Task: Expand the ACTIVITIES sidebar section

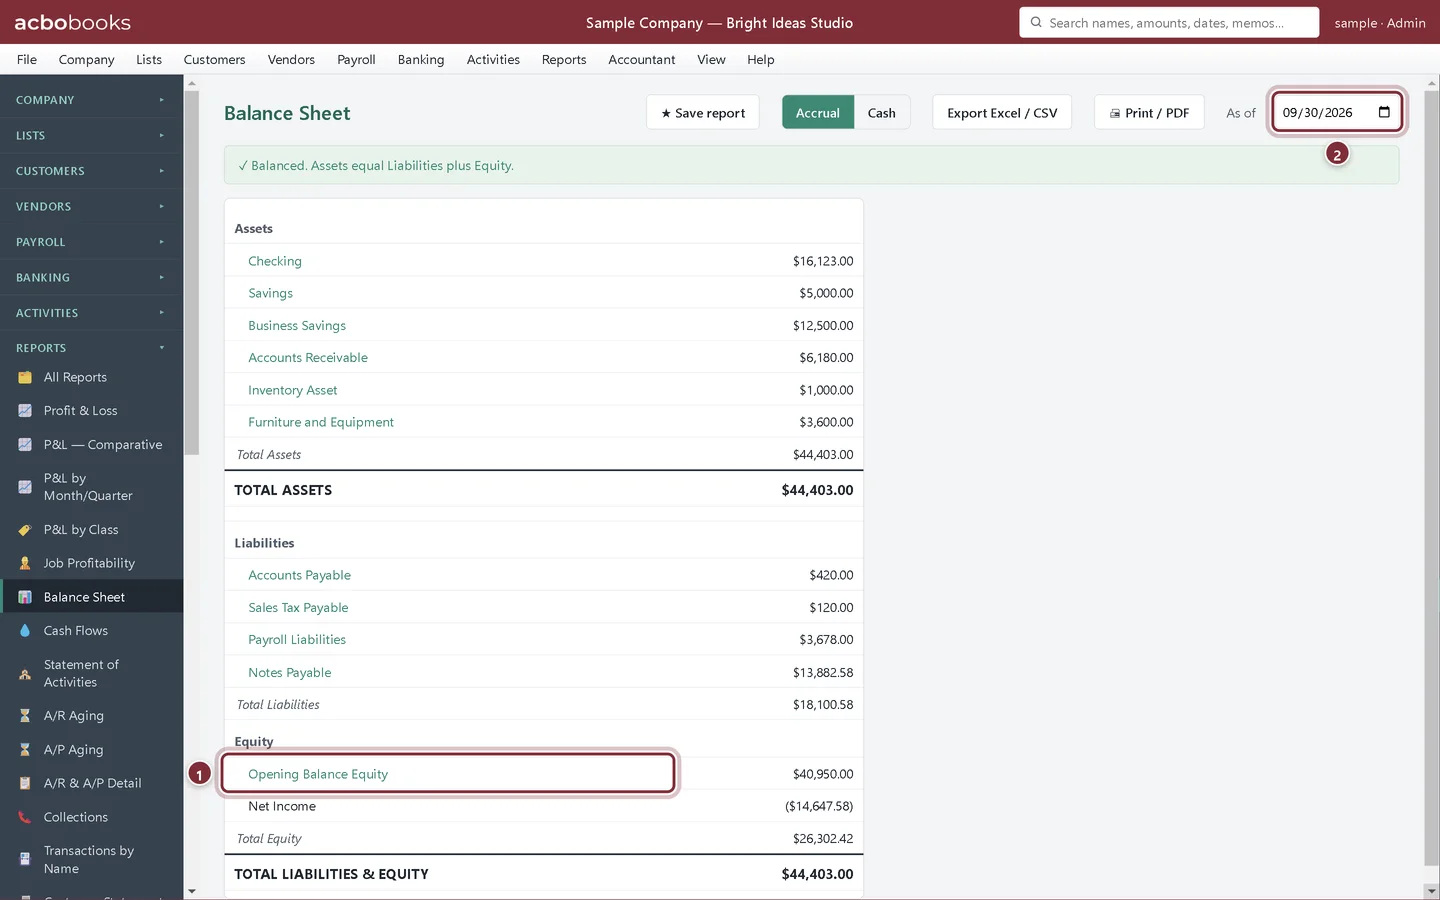Action: pos(91,313)
